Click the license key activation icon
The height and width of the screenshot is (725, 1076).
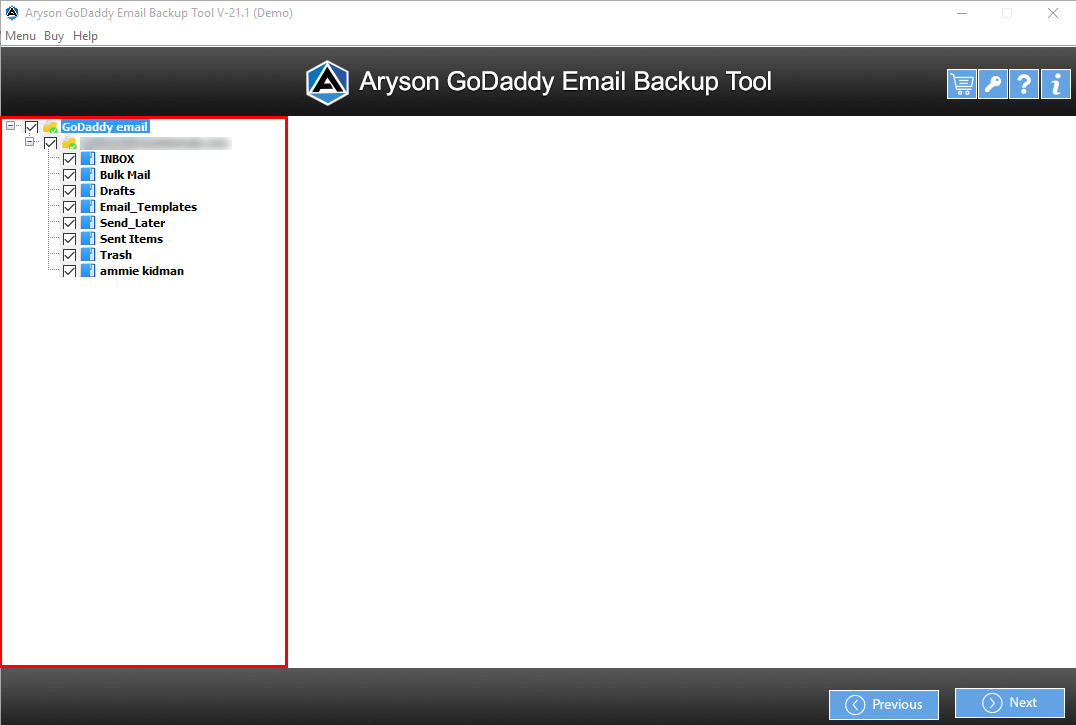pyautogui.click(x=993, y=84)
